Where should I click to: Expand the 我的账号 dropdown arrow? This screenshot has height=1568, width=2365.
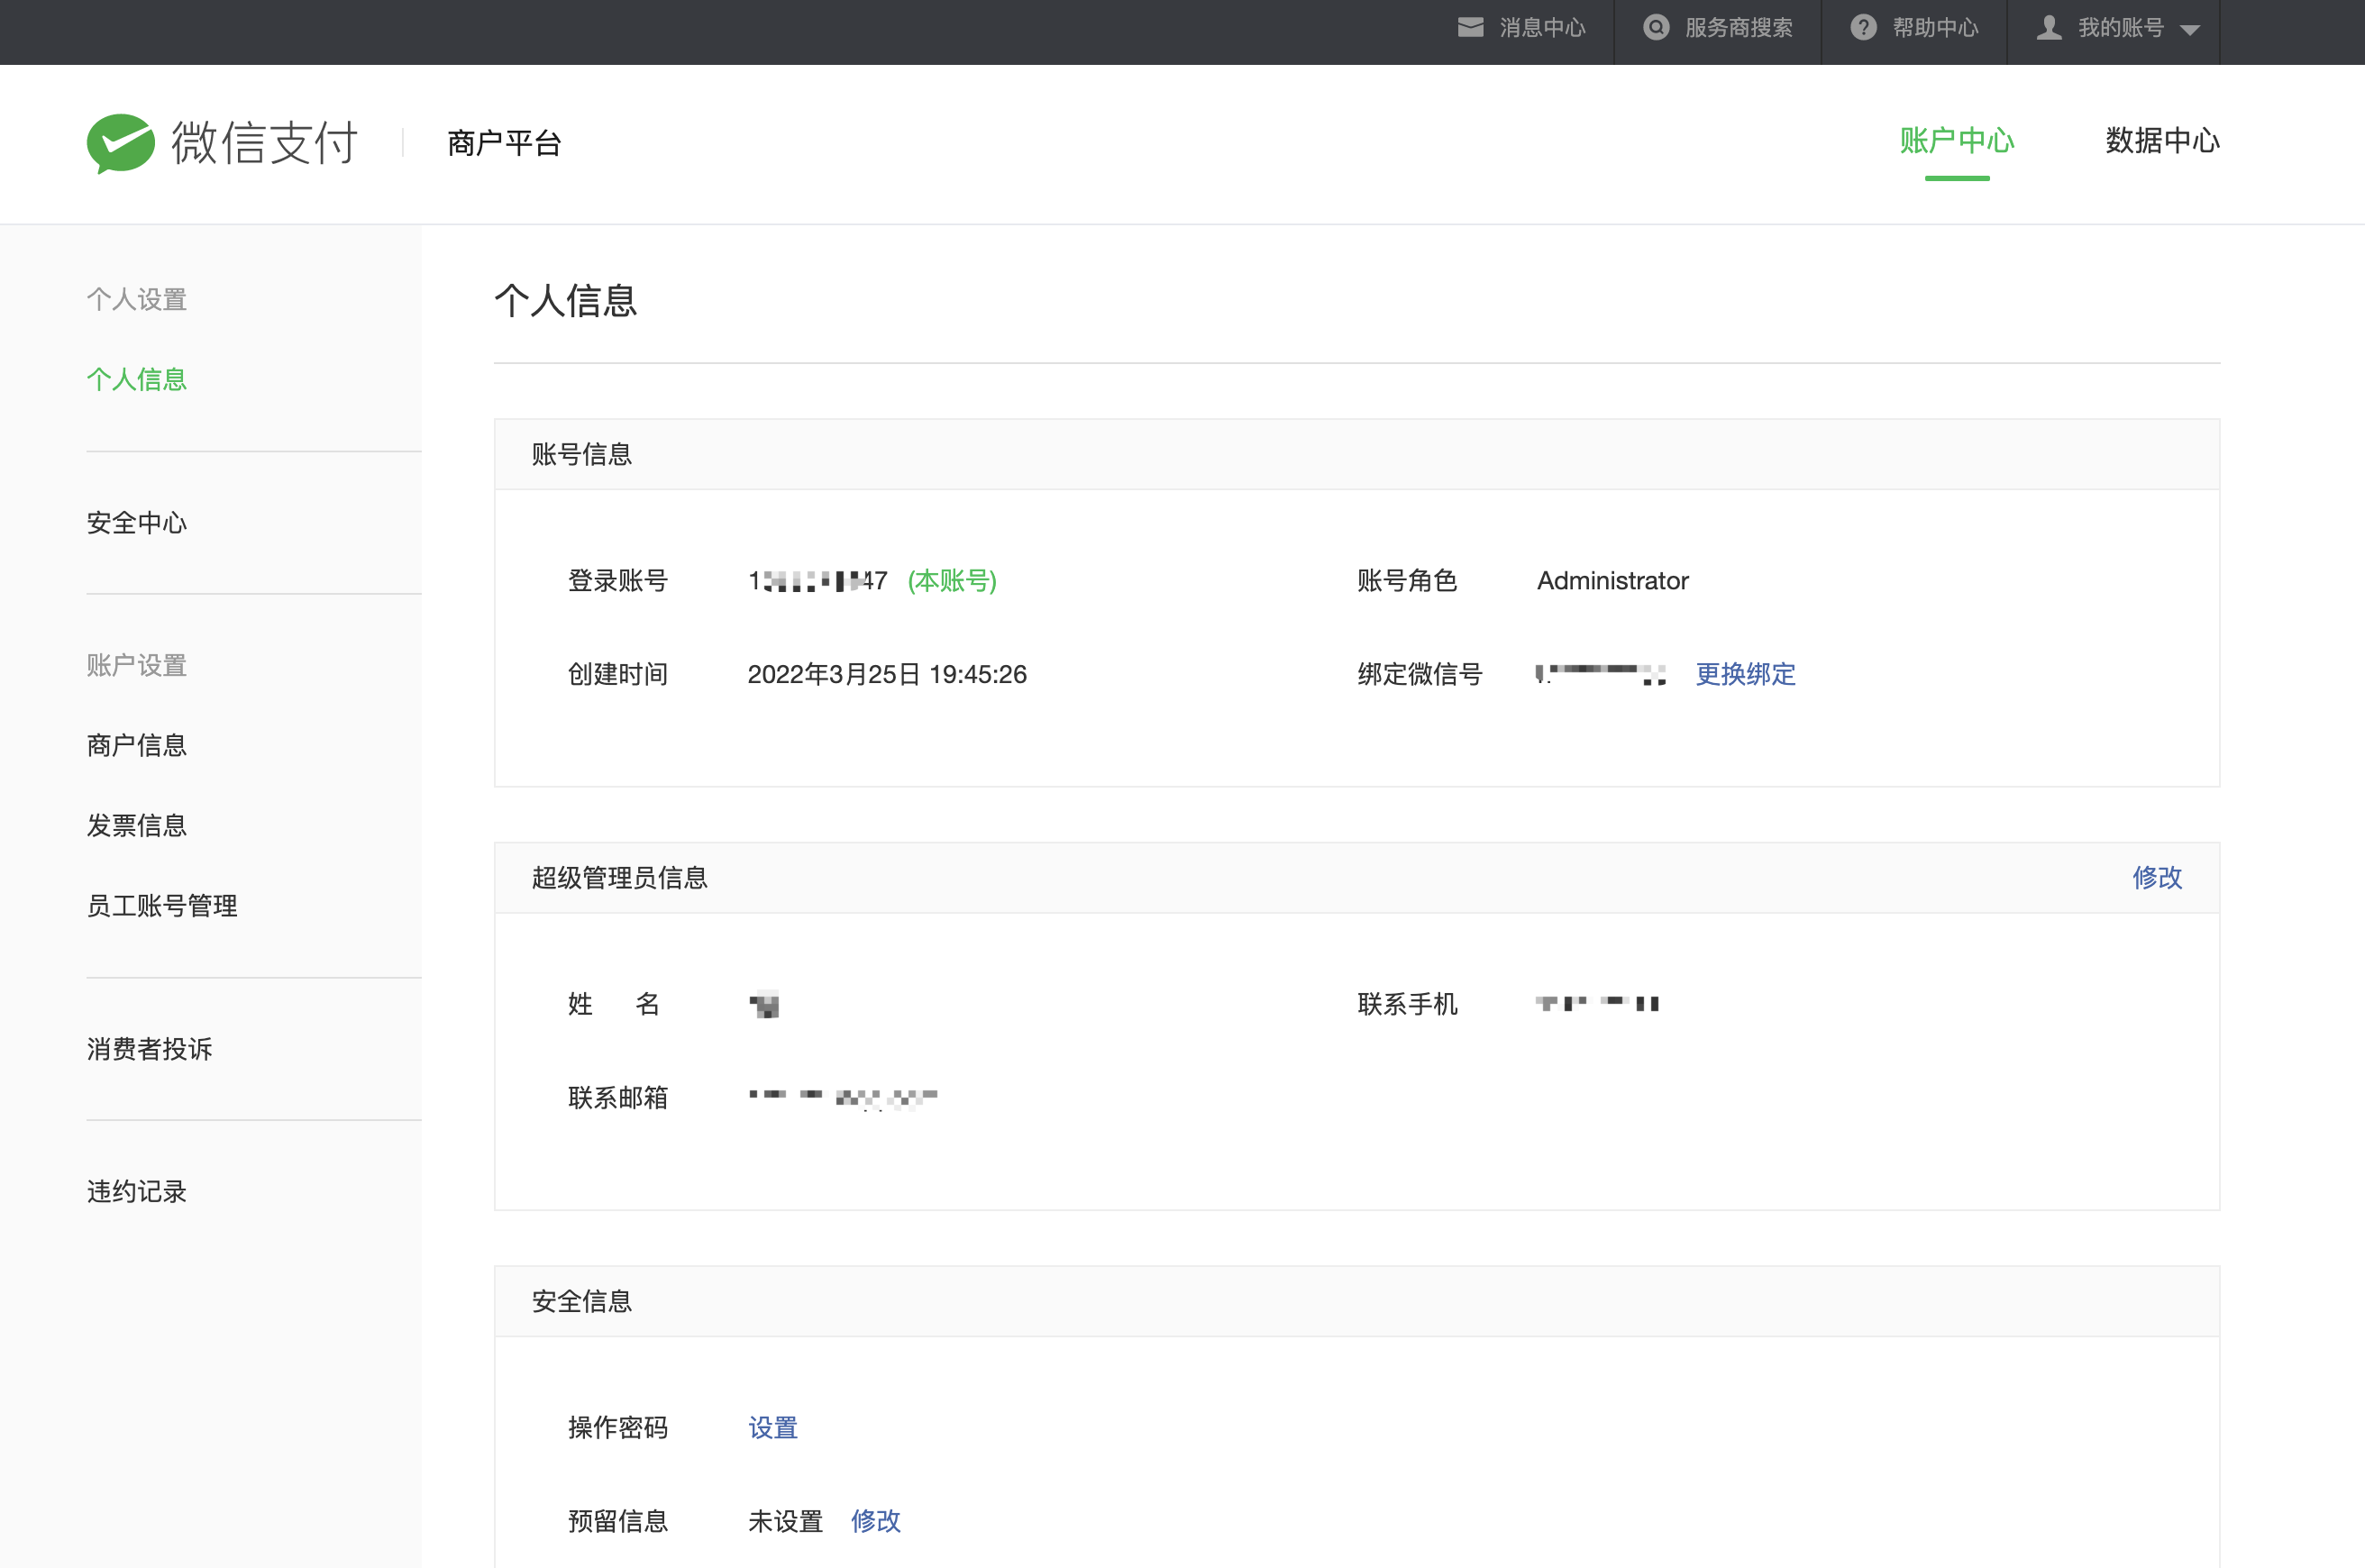[2190, 30]
